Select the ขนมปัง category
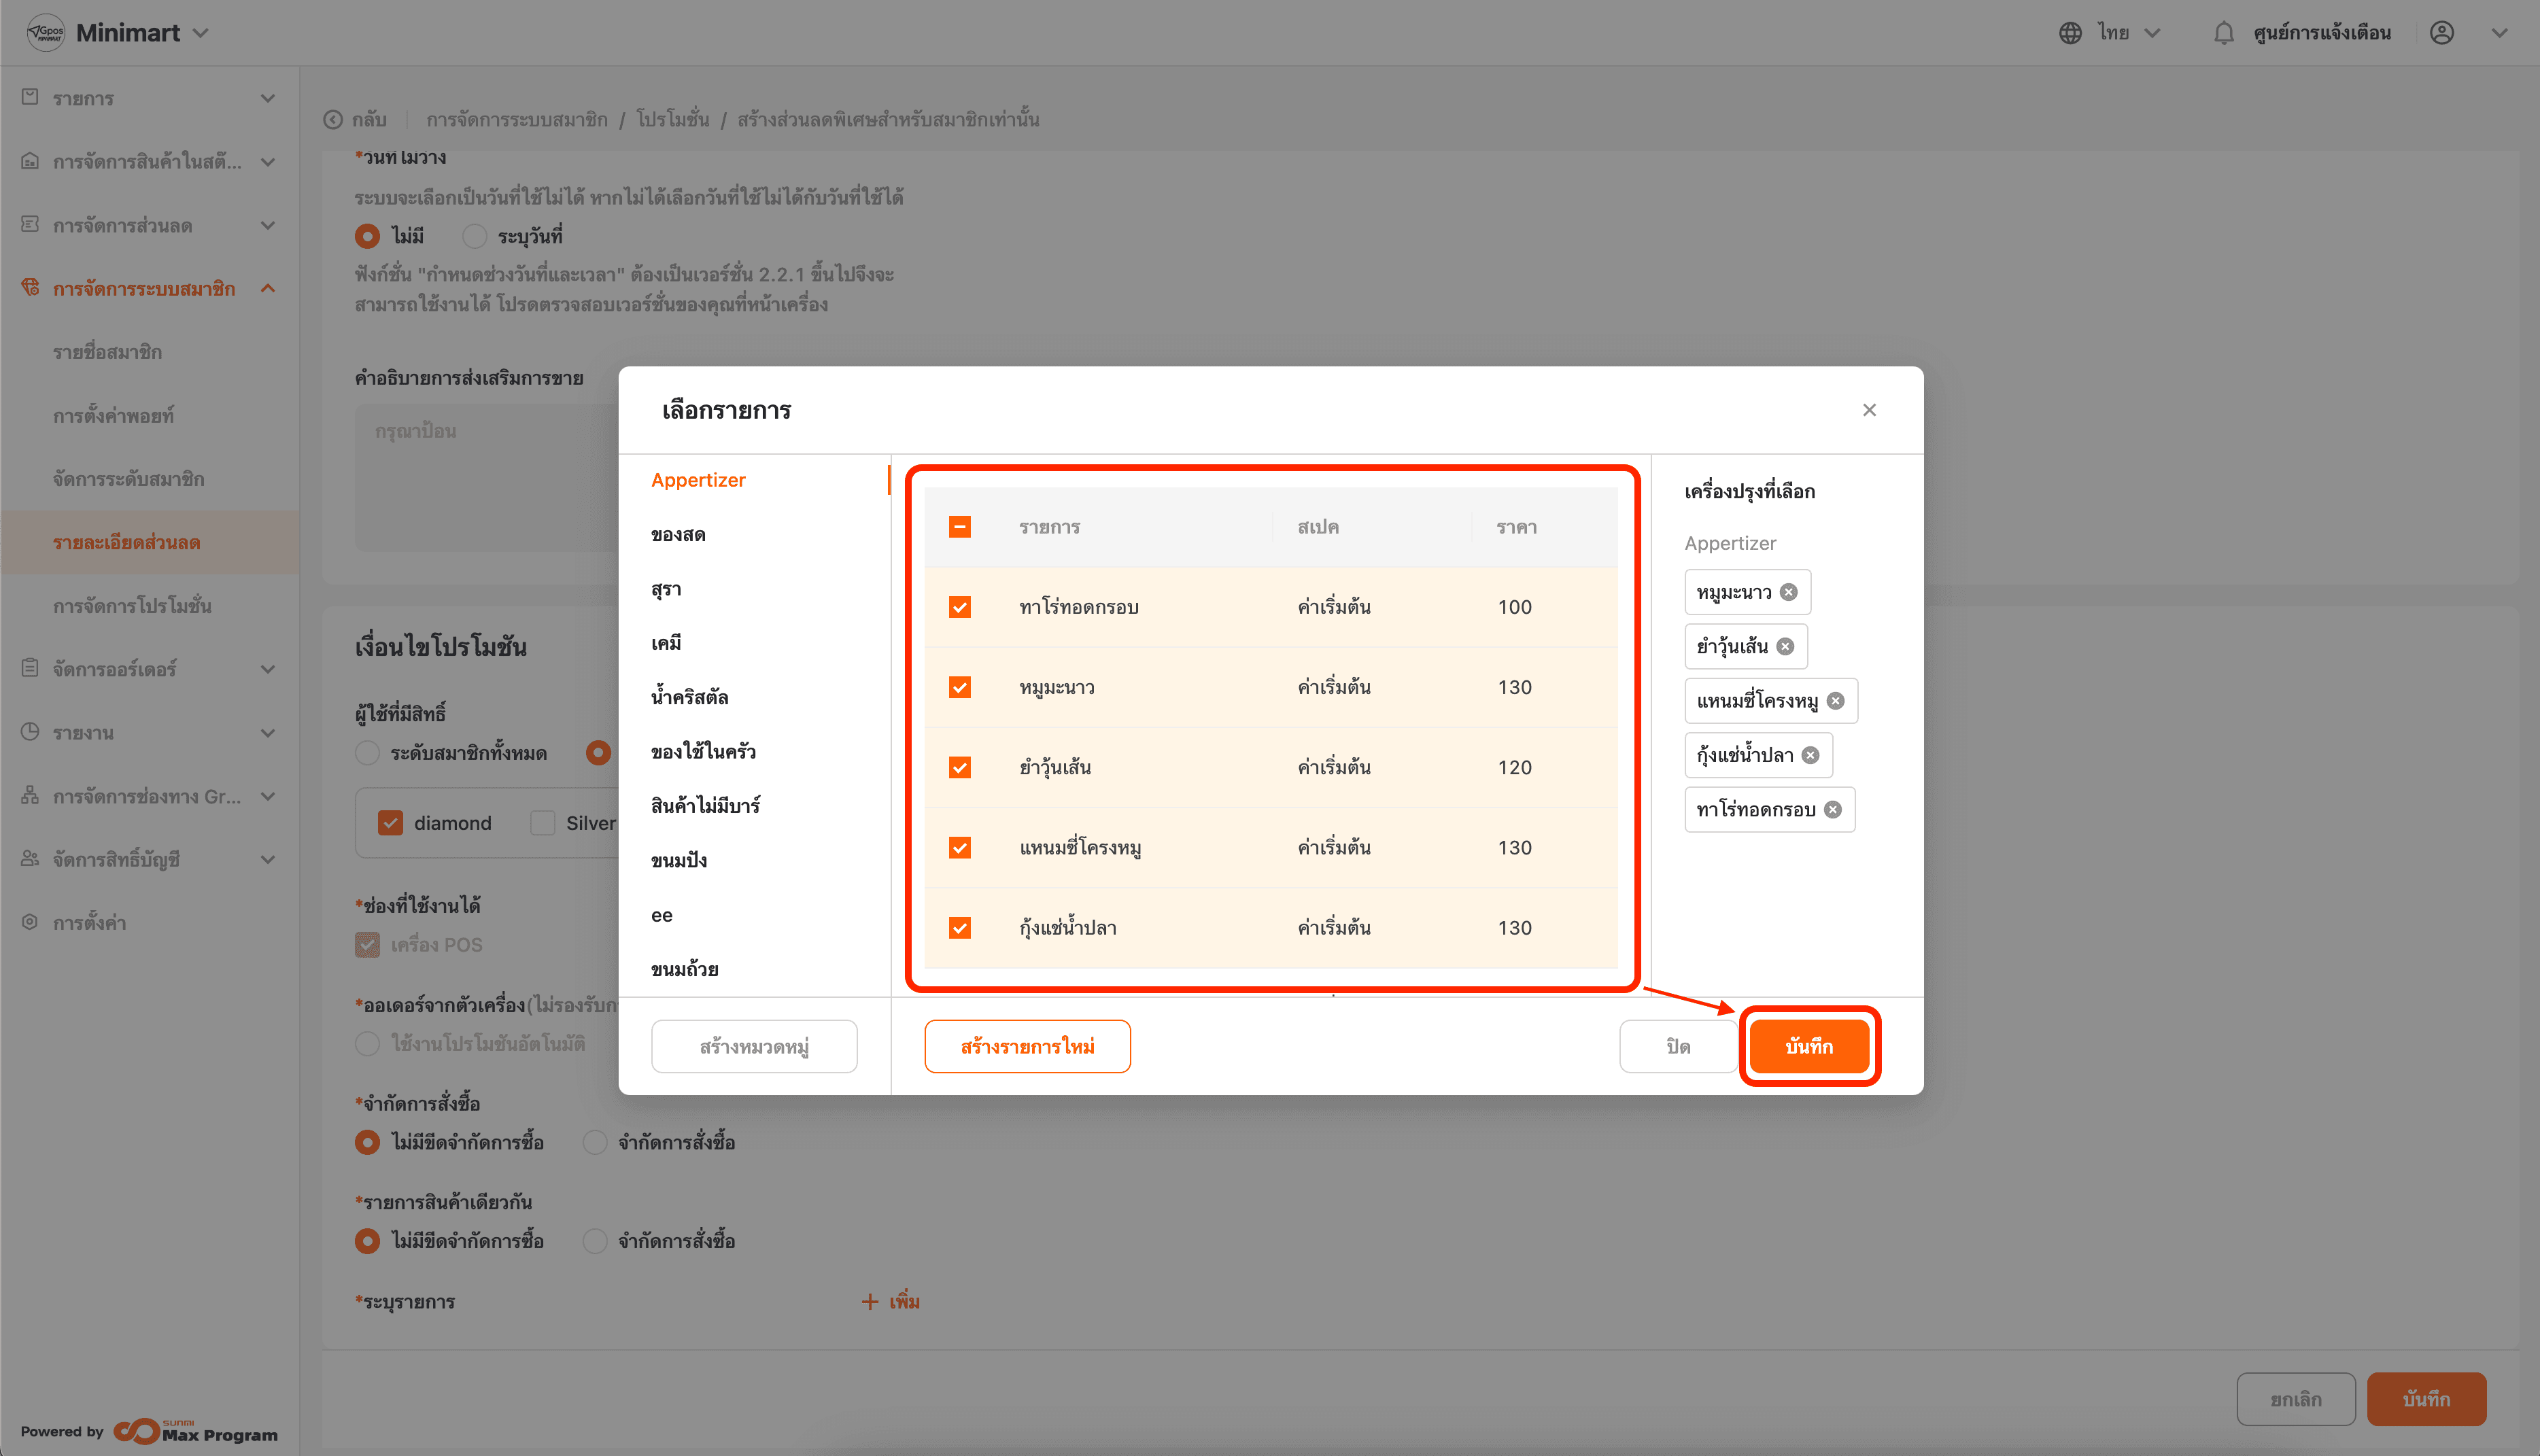 (679, 860)
